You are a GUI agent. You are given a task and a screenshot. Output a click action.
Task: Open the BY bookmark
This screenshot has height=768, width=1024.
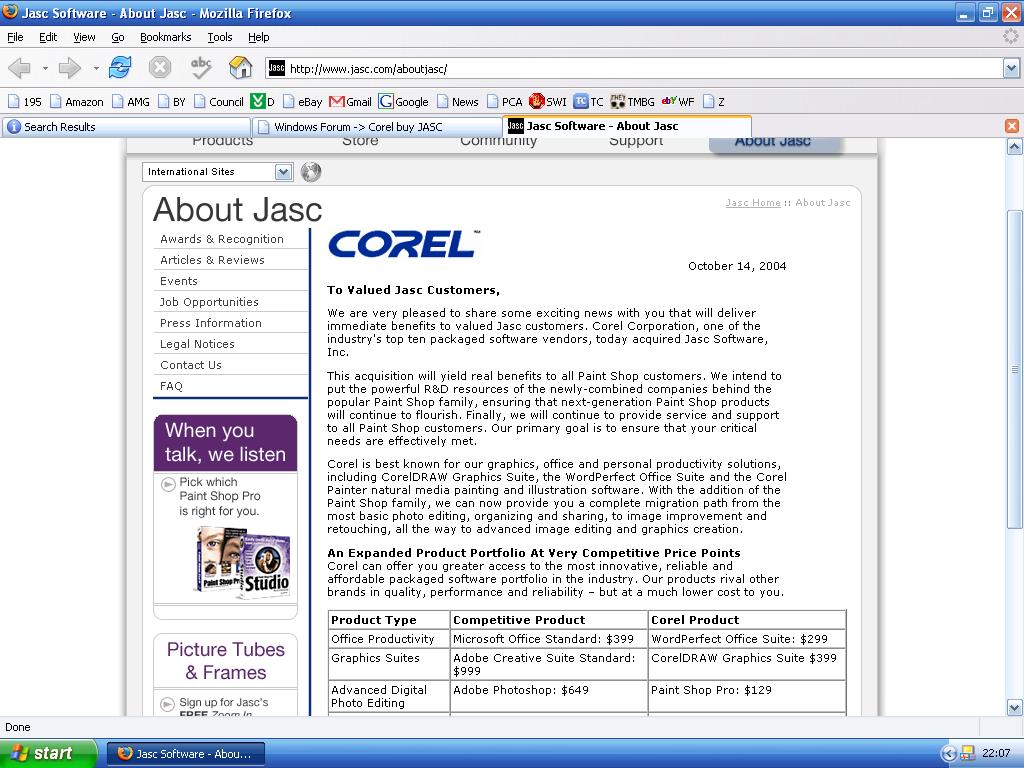(172, 102)
